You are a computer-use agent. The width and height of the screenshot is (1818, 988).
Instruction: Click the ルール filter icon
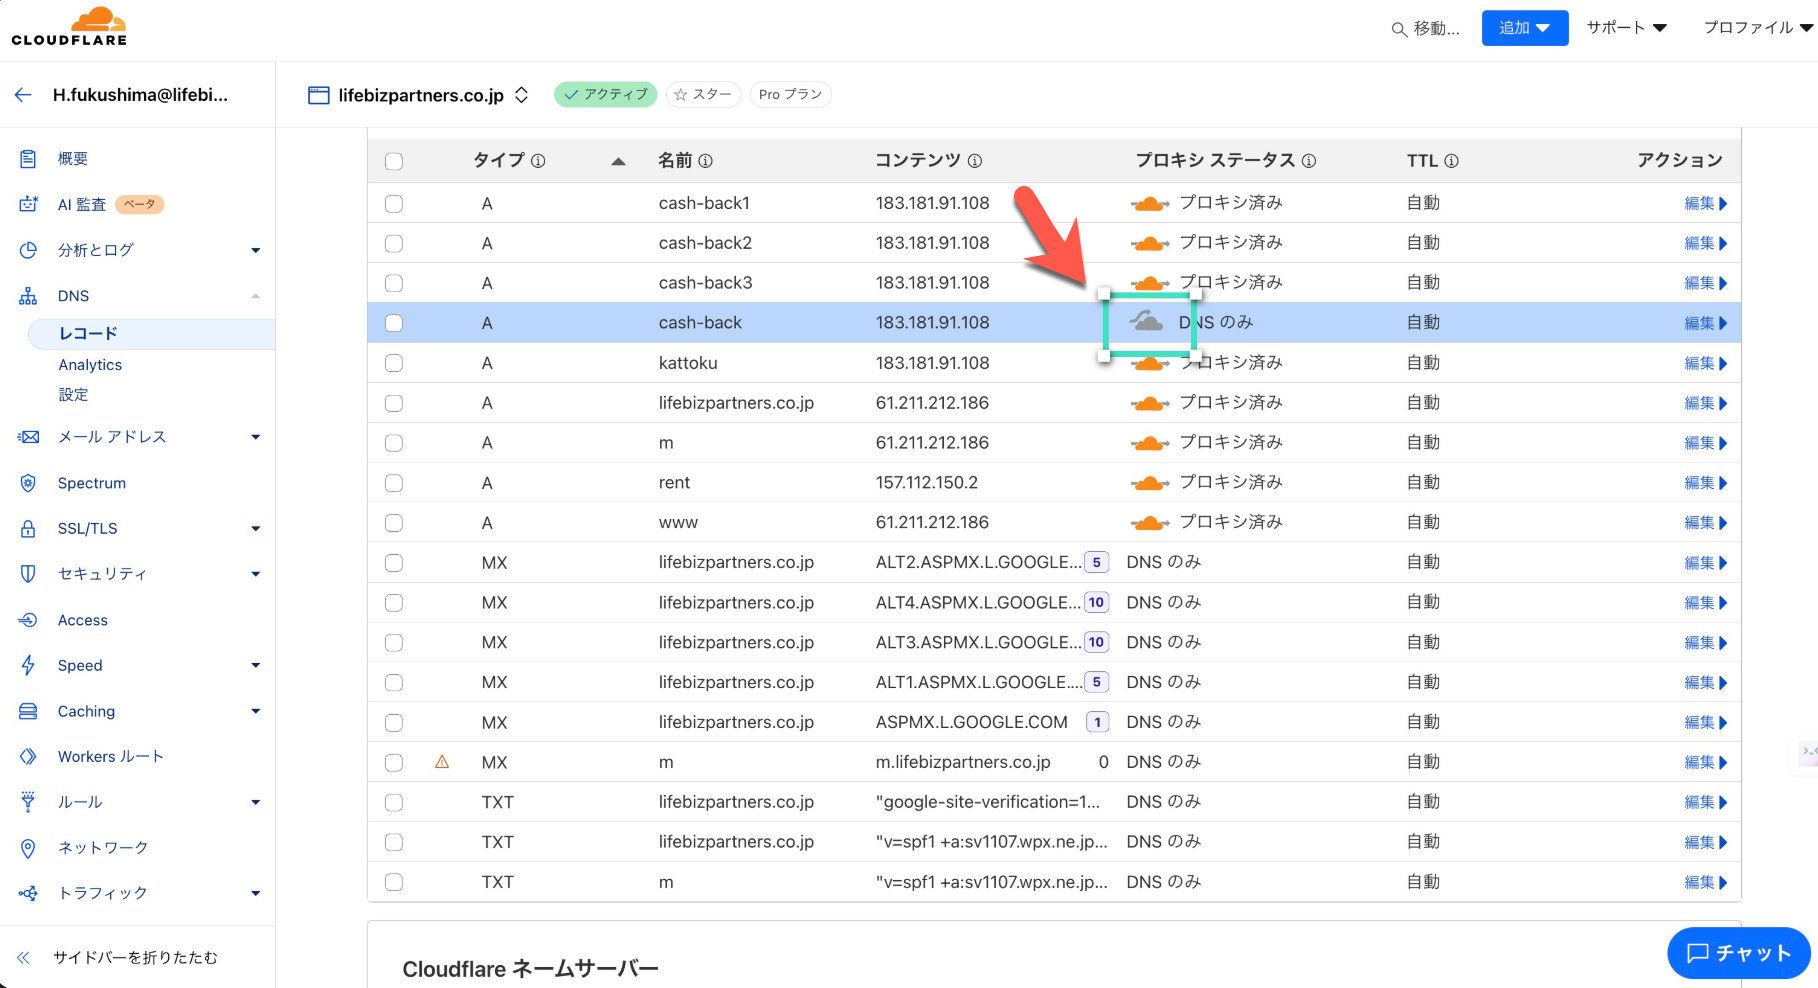(x=28, y=802)
